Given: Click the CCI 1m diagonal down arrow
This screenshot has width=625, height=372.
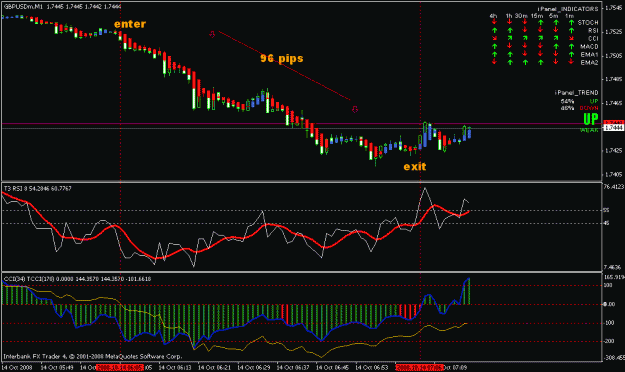Looking at the screenshot, I should 571,38.
